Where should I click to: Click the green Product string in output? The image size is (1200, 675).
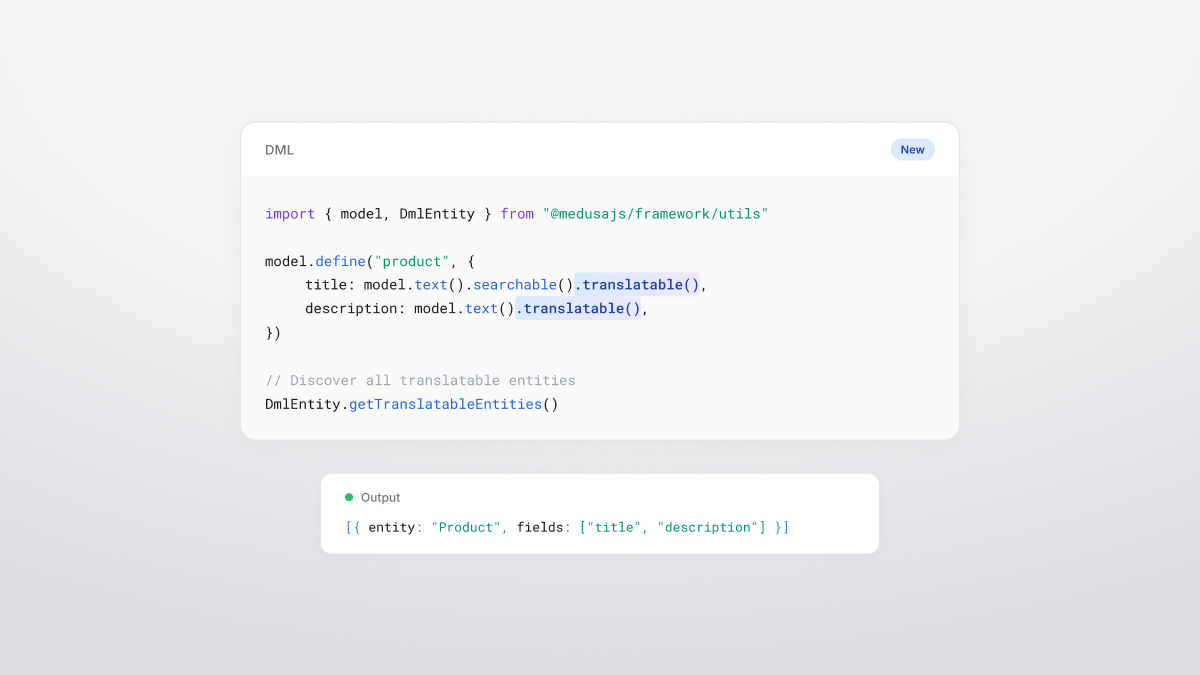click(x=467, y=527)
